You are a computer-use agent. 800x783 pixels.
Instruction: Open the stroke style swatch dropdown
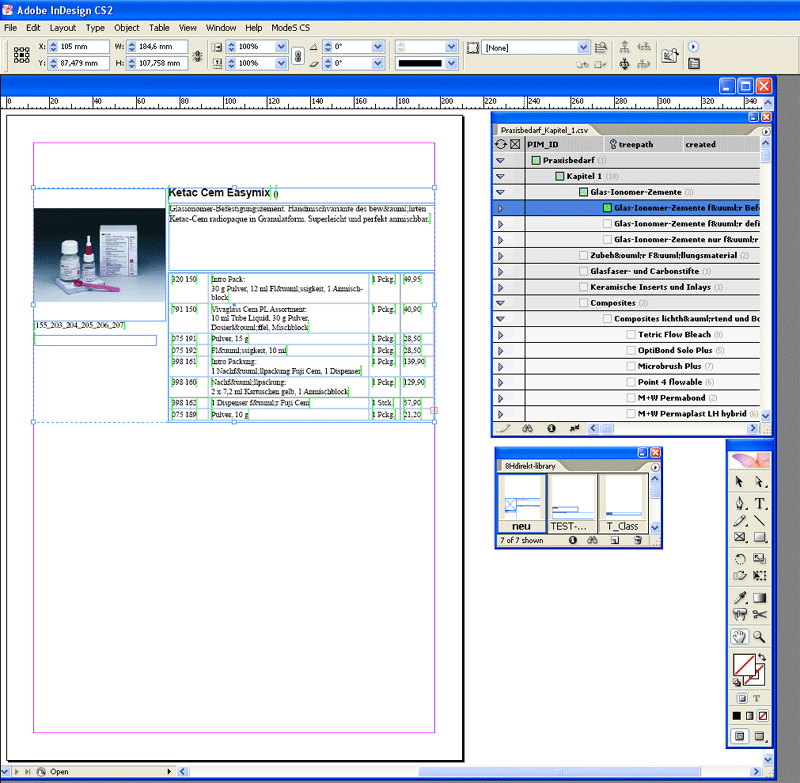coord(450,64)
